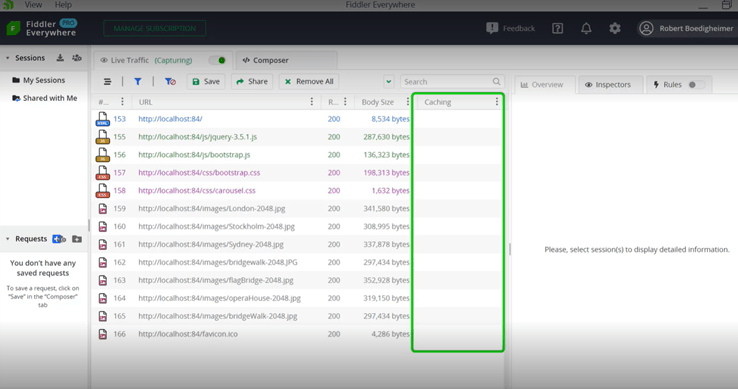
Task: Select My Sessions in sidebar
Action: (x=44, y=80)
